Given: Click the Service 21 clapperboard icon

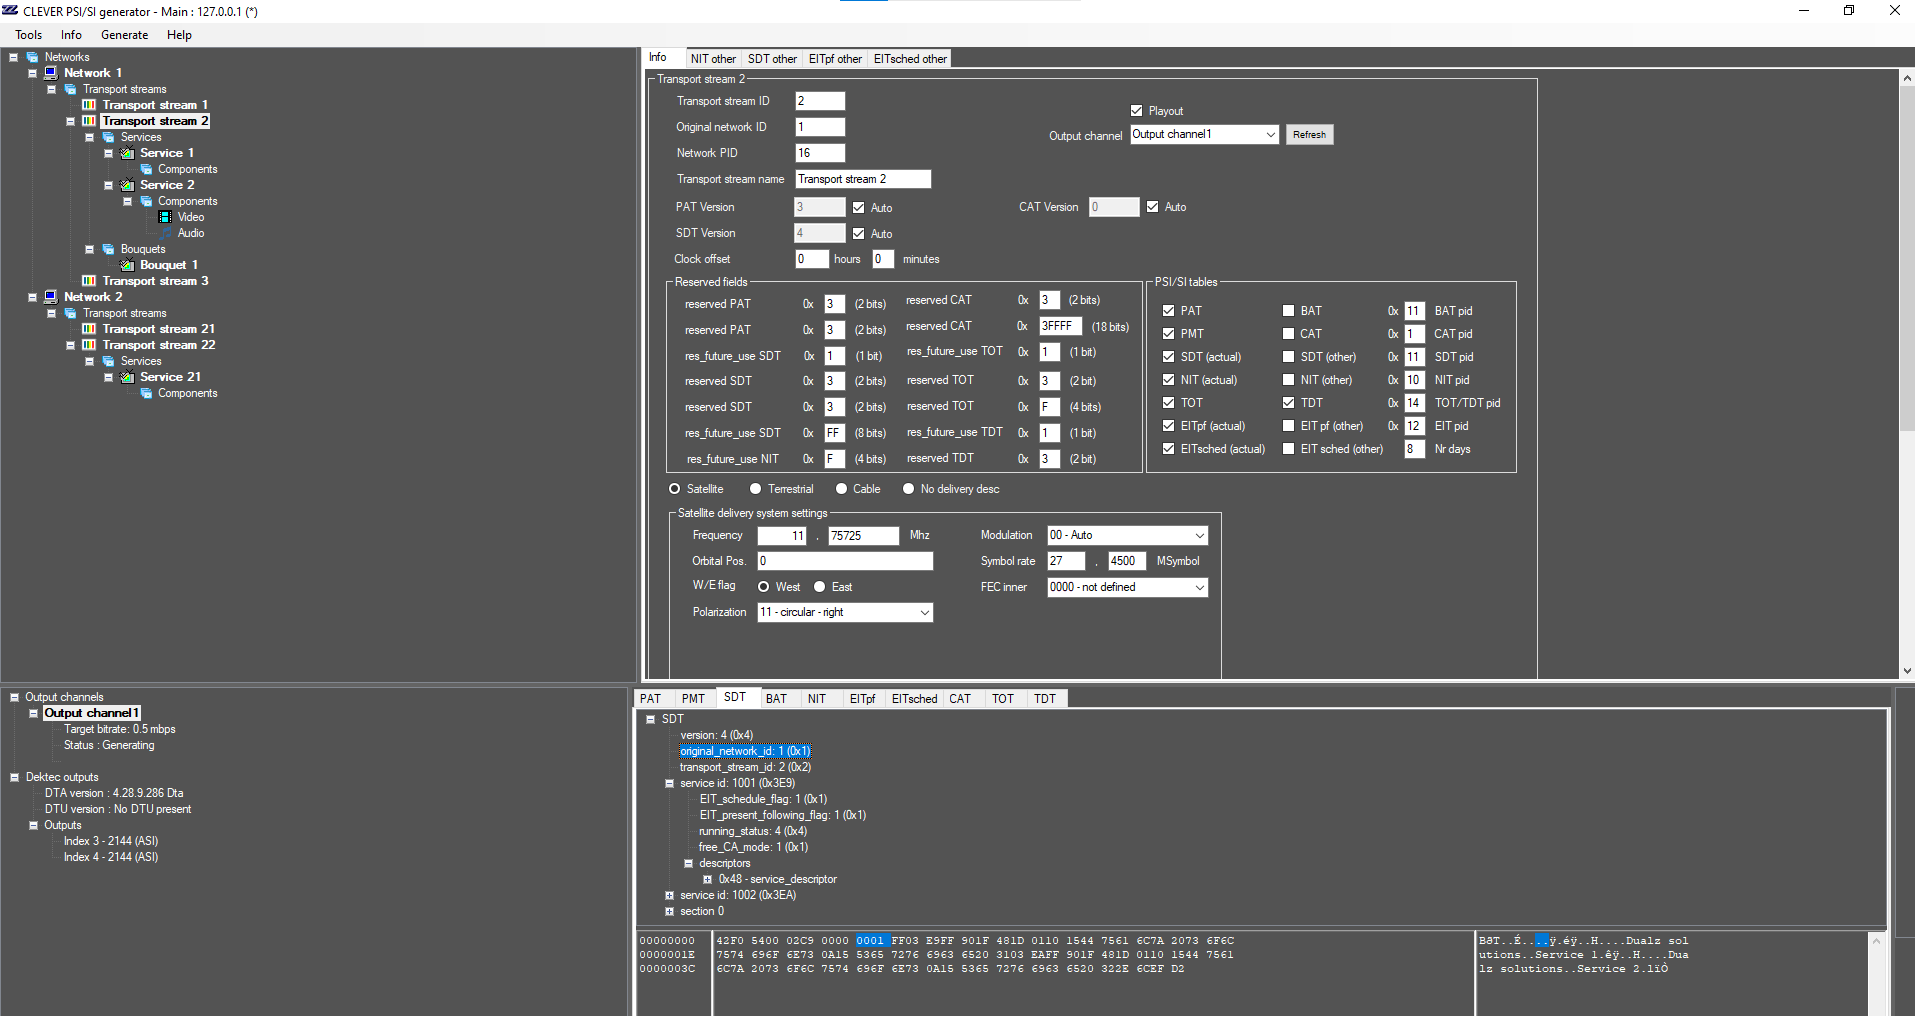Looking at the screenshot, I should [127, 377].
